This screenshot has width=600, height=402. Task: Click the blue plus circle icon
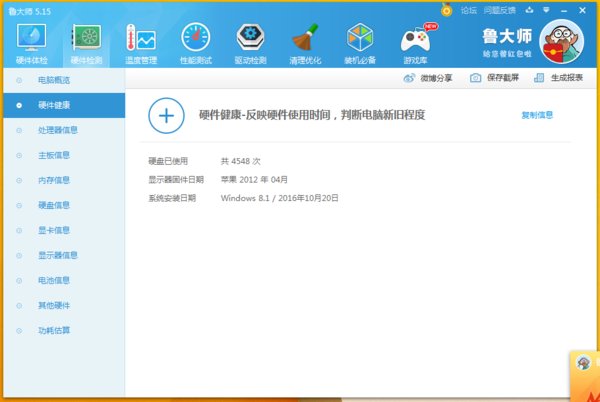(x=166, y=116)
